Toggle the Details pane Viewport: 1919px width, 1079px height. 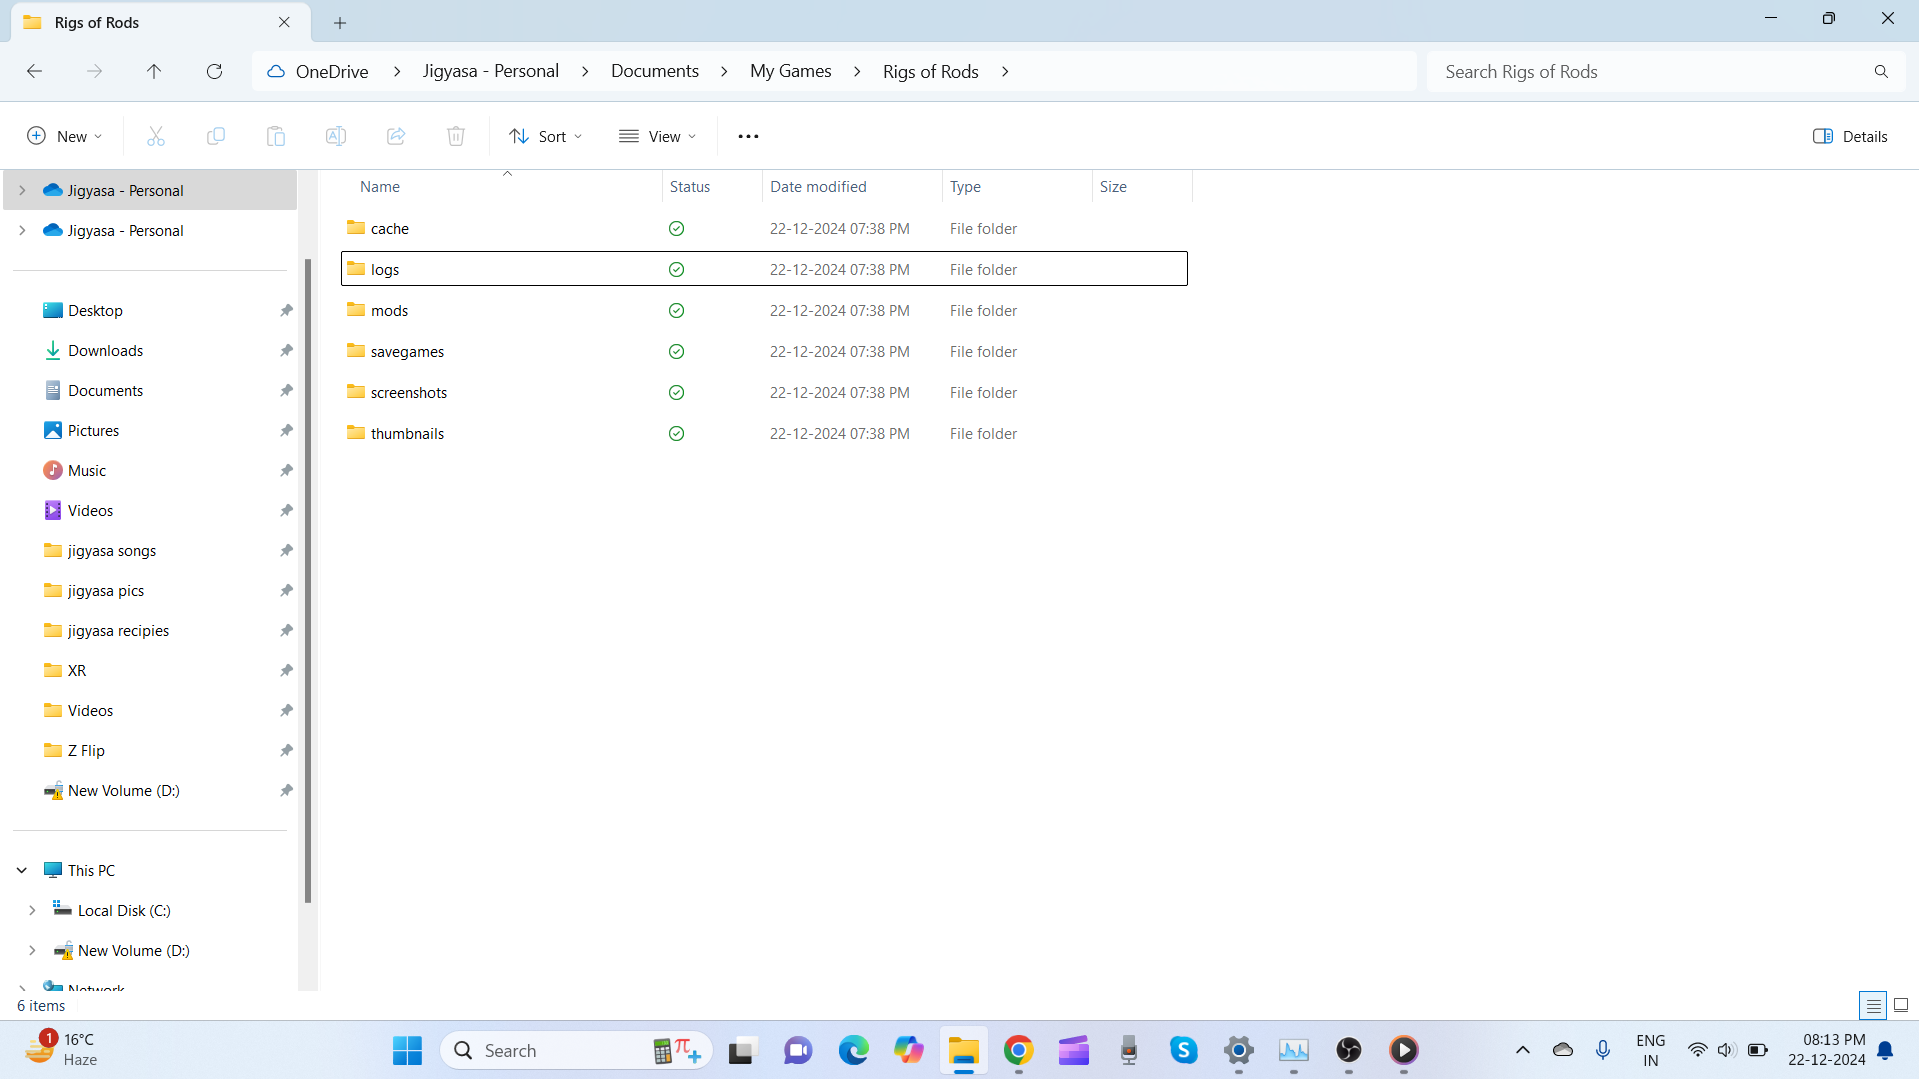pyautogui.click(x=1850, y=136)
